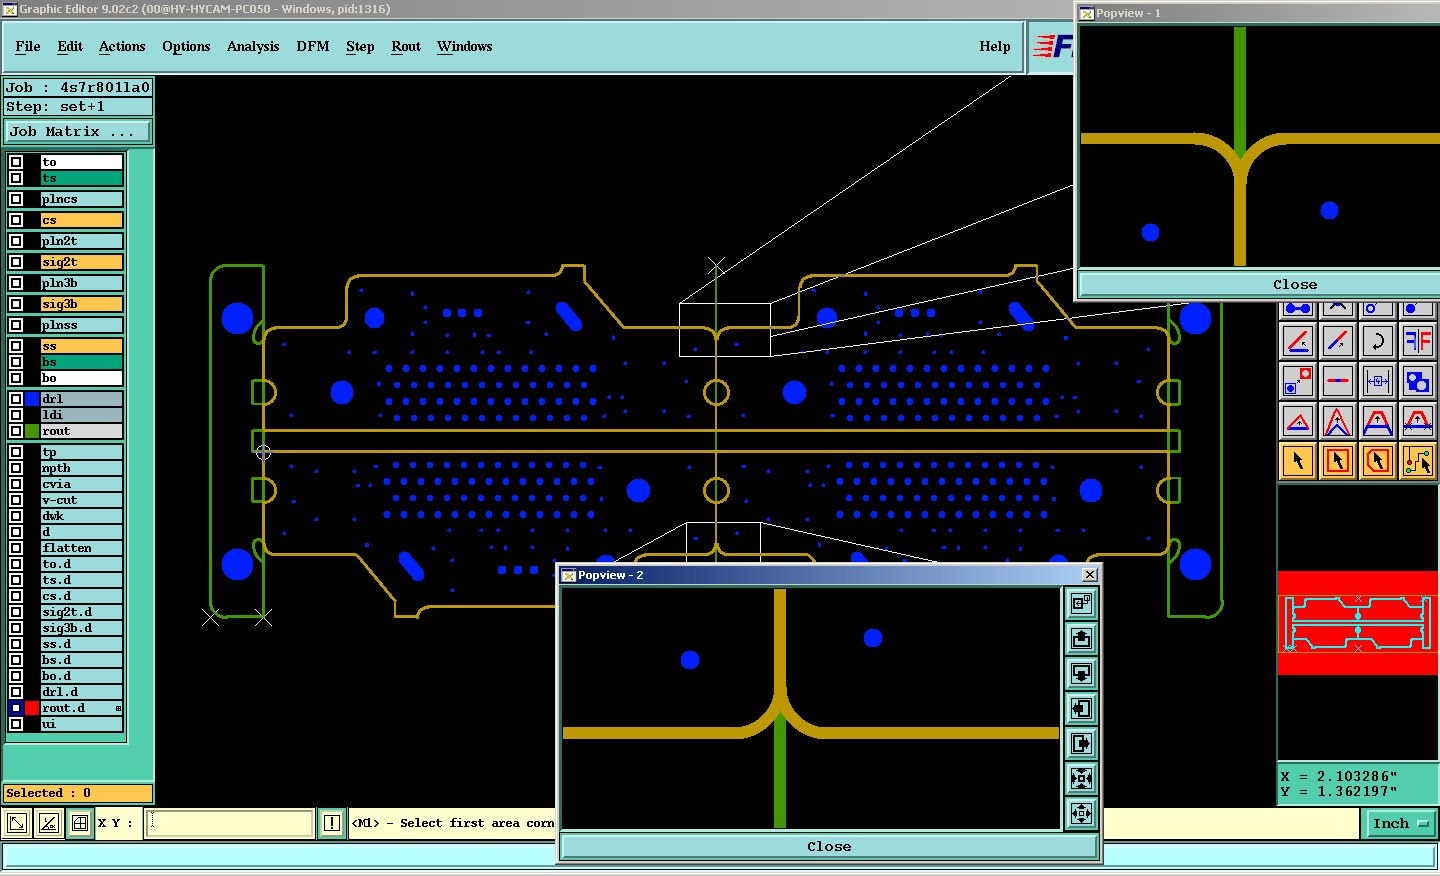Toggle the grid snap icon next to X Y
1440x876 pixels.
(80, 823)
